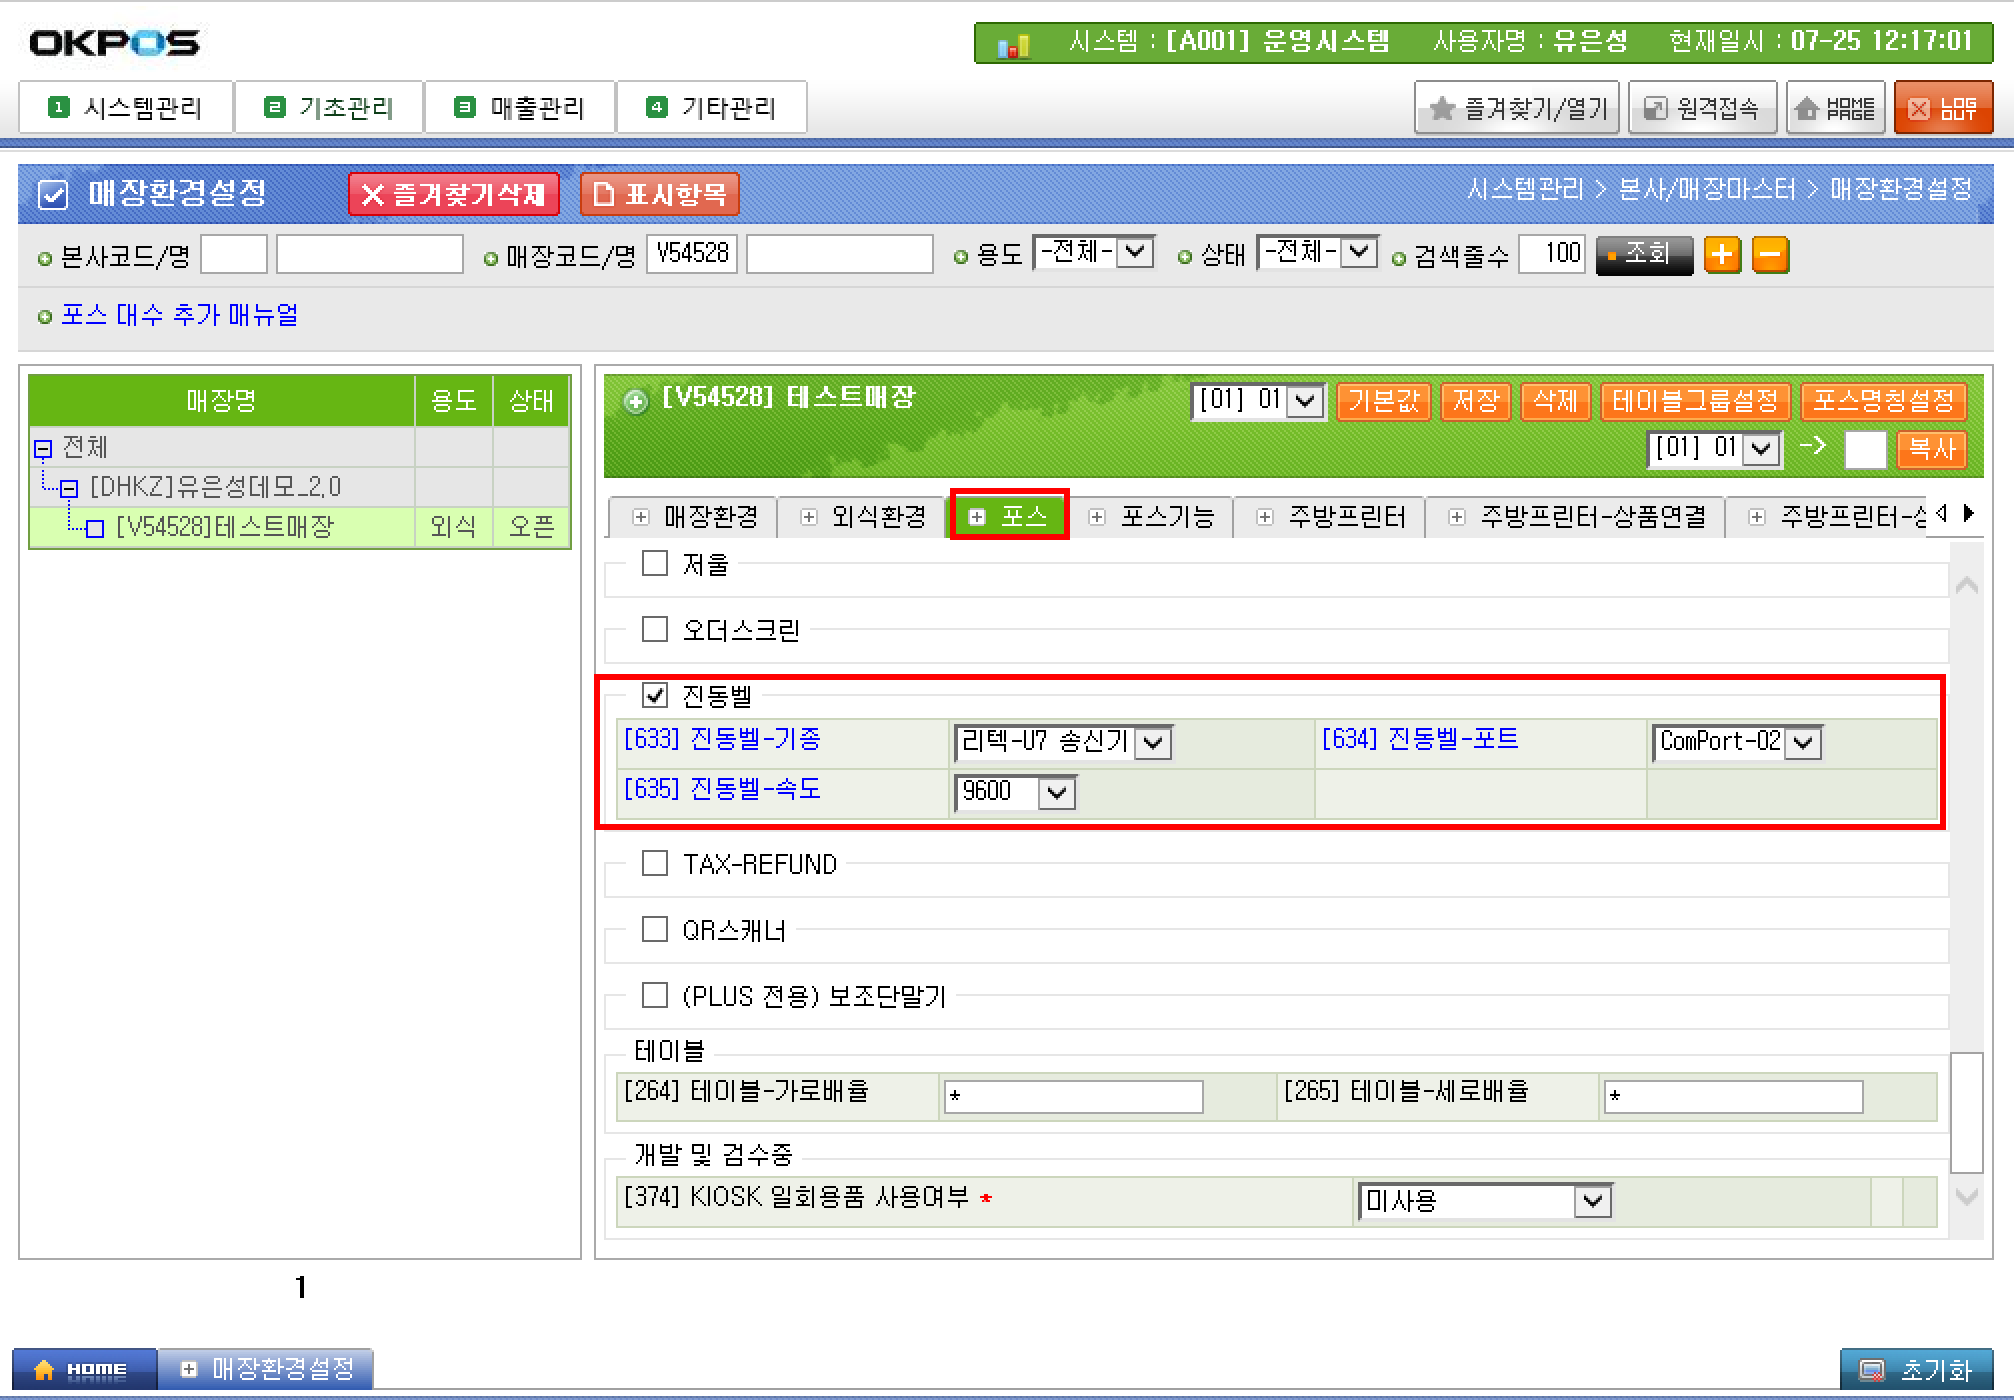Click the orange plus icon beside 조회

[x=1722, y=255]
